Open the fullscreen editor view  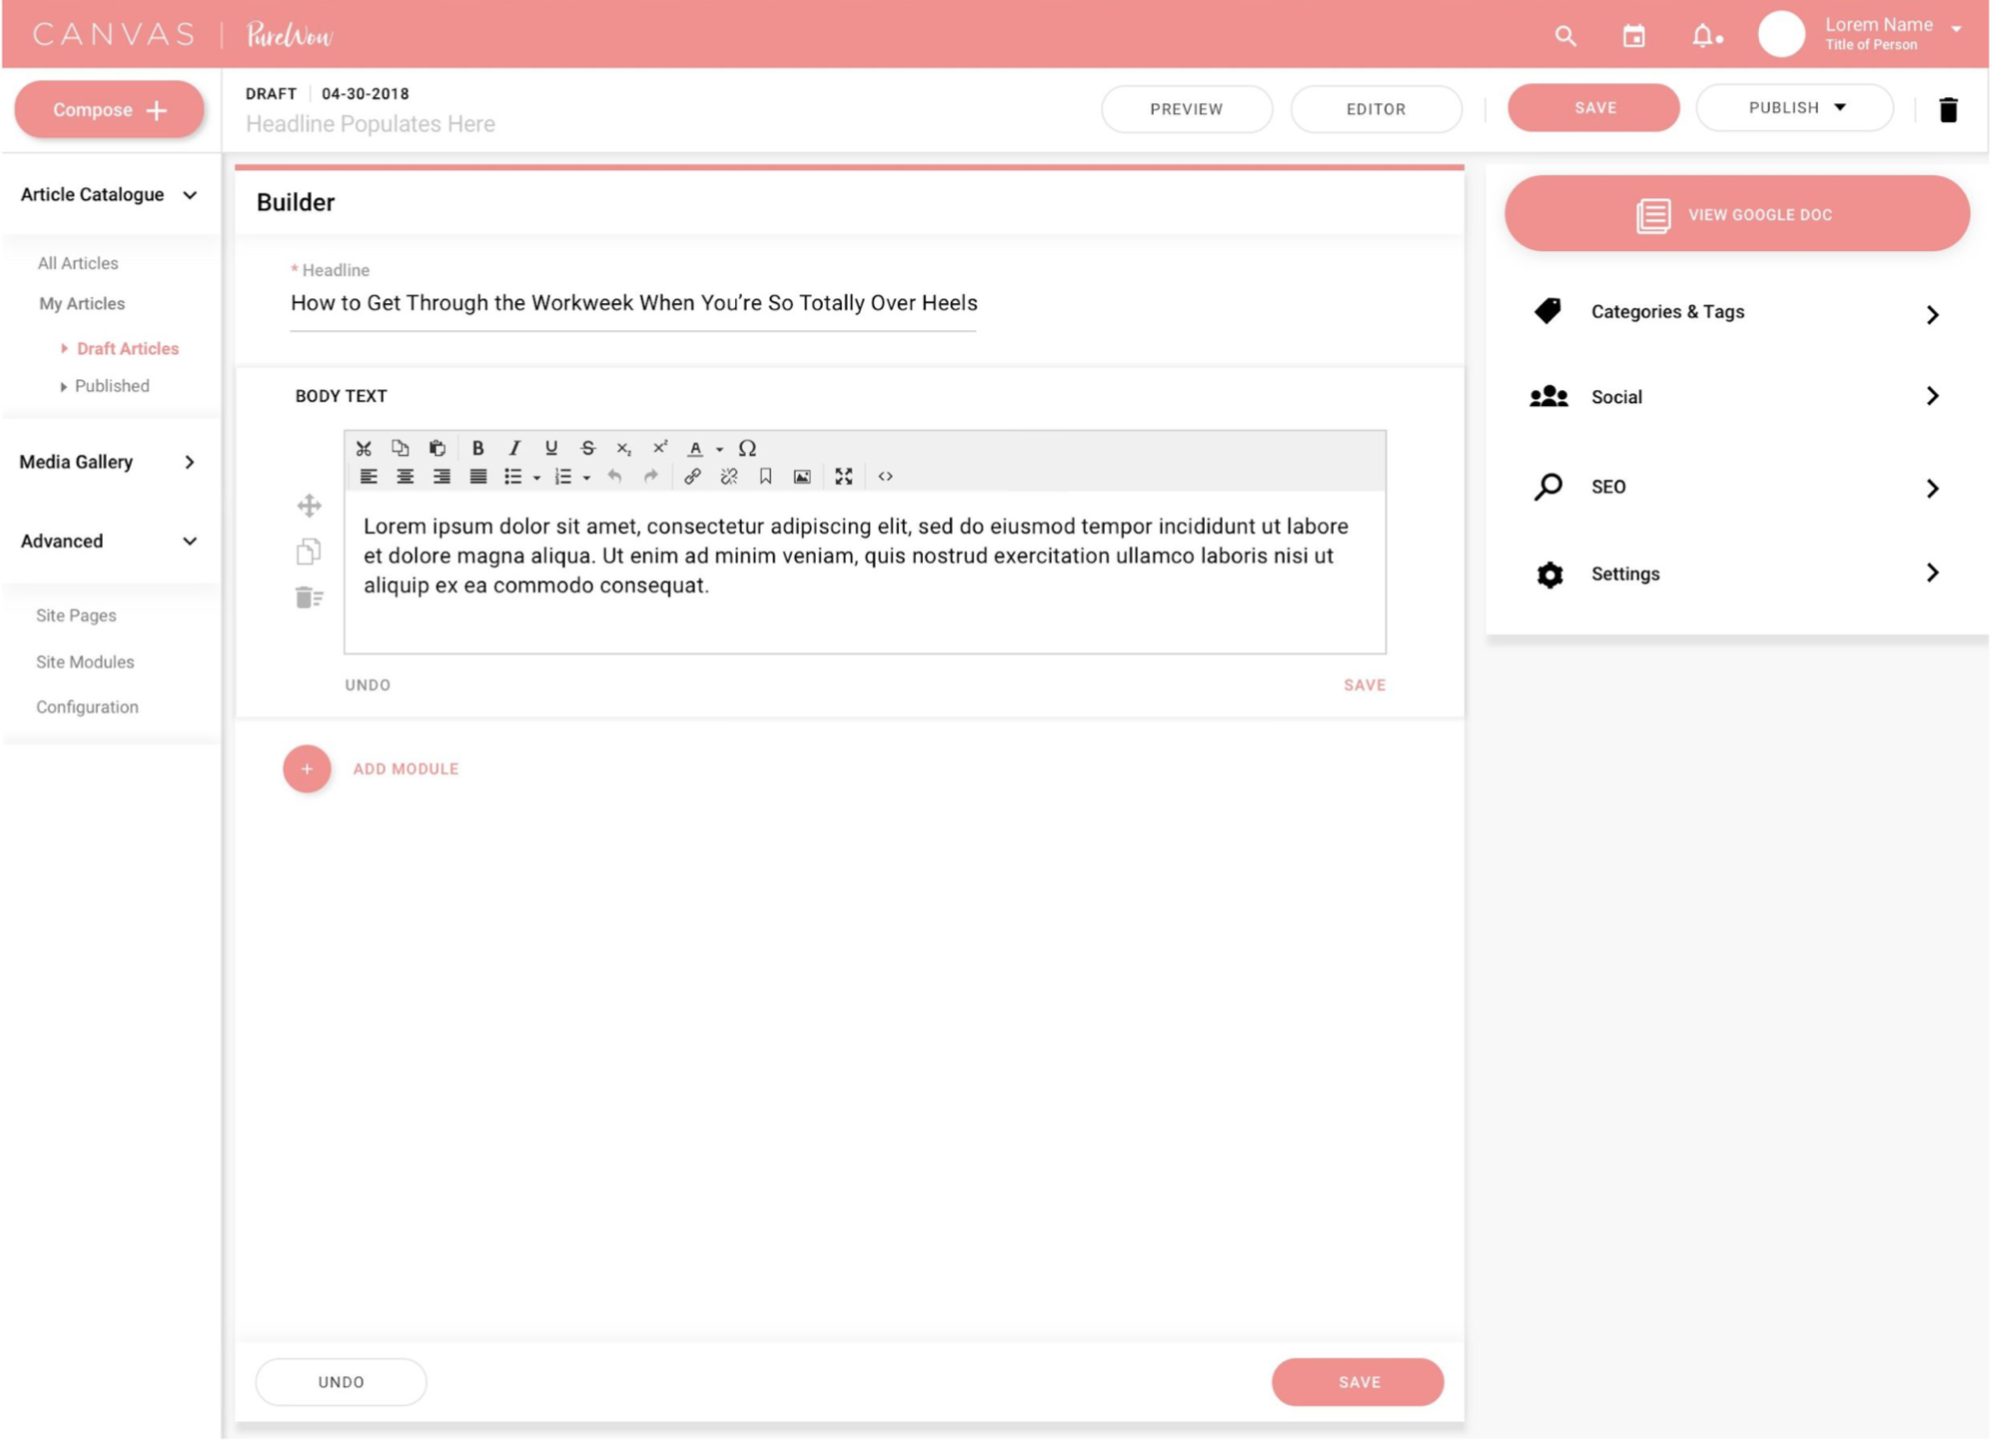(x=844, y=477)
